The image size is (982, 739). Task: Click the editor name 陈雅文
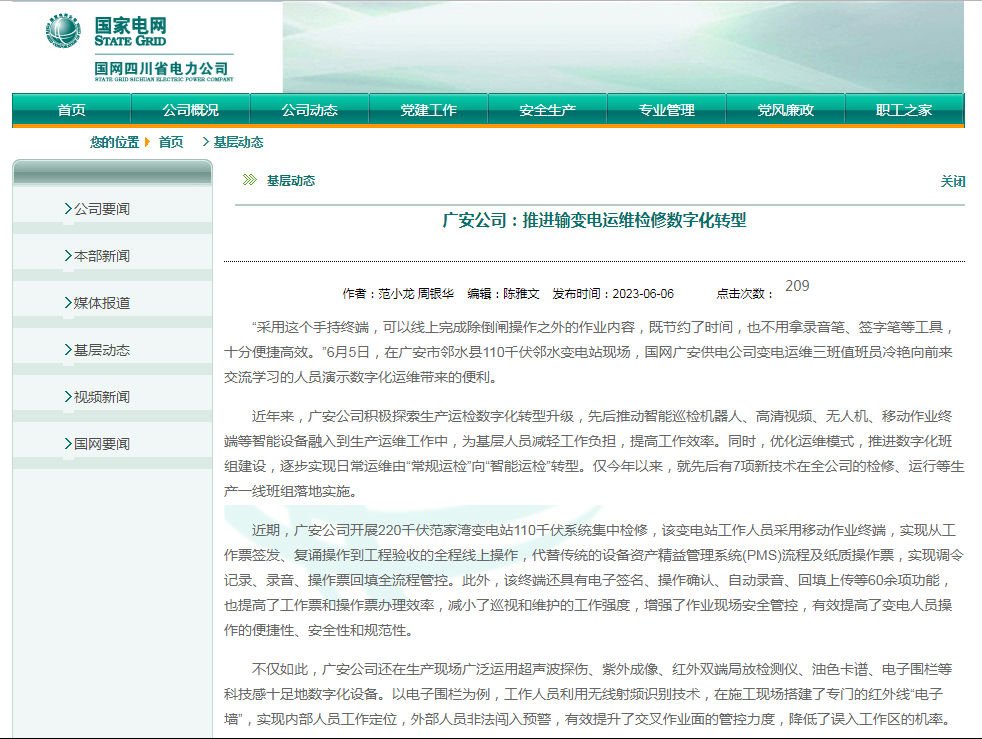(521, 294)
